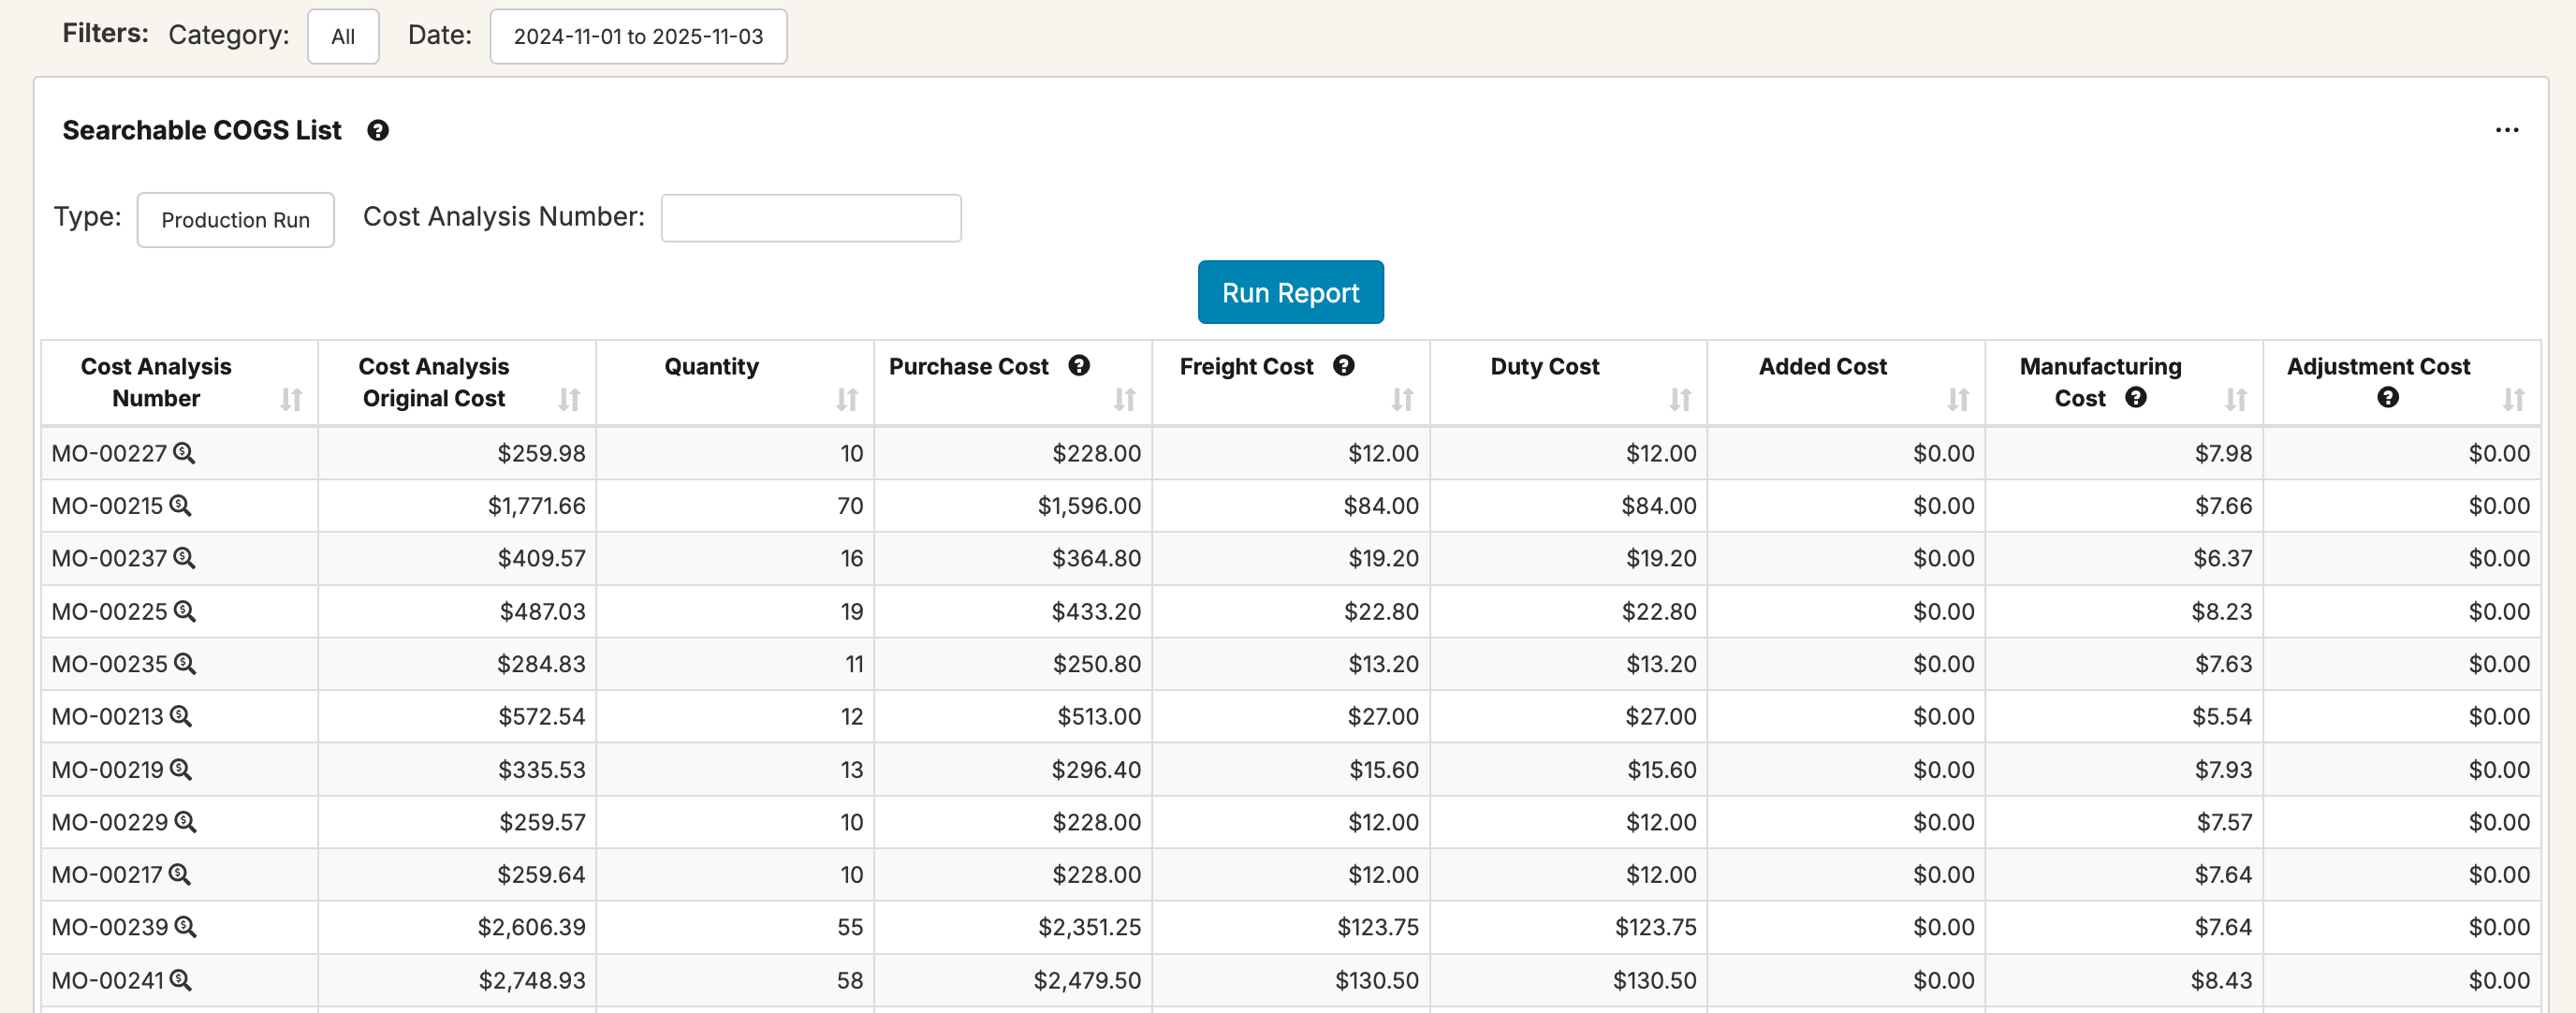Click the Adjustment Cost help question icon

pyautogui.click(x=2387, y=398)
